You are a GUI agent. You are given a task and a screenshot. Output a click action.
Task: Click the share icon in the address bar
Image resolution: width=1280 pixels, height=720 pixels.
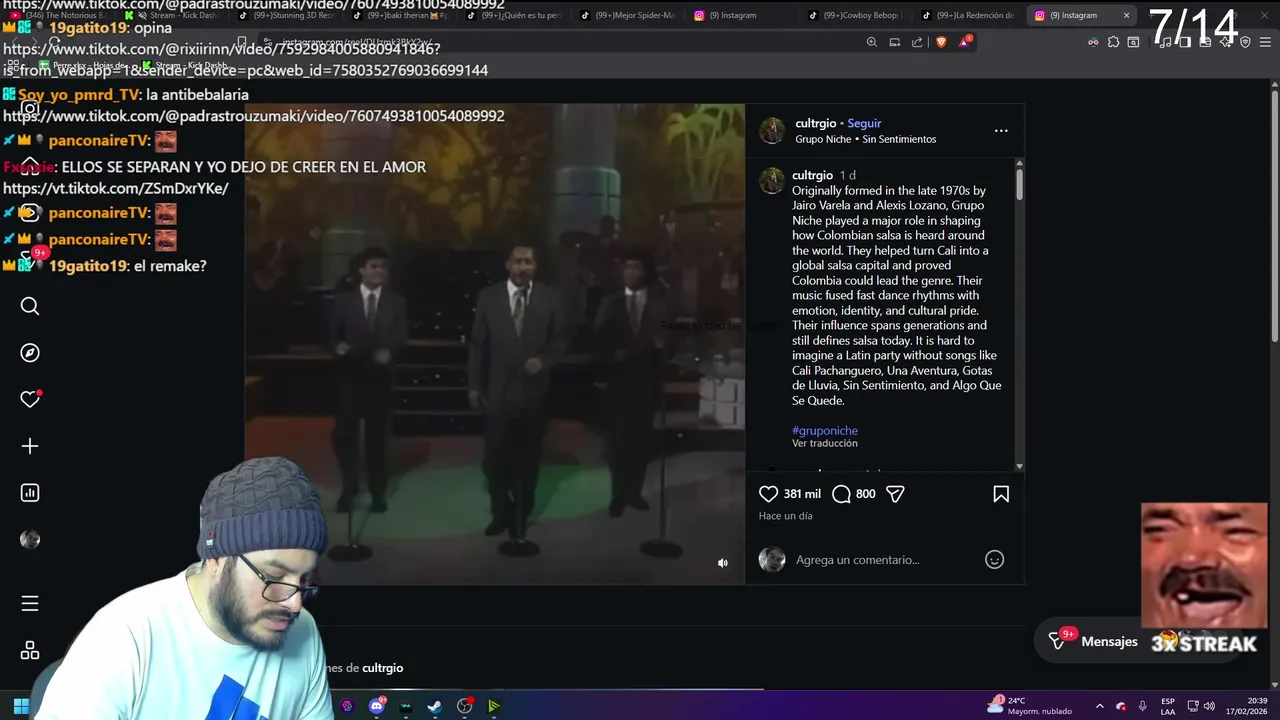point(917,42)
